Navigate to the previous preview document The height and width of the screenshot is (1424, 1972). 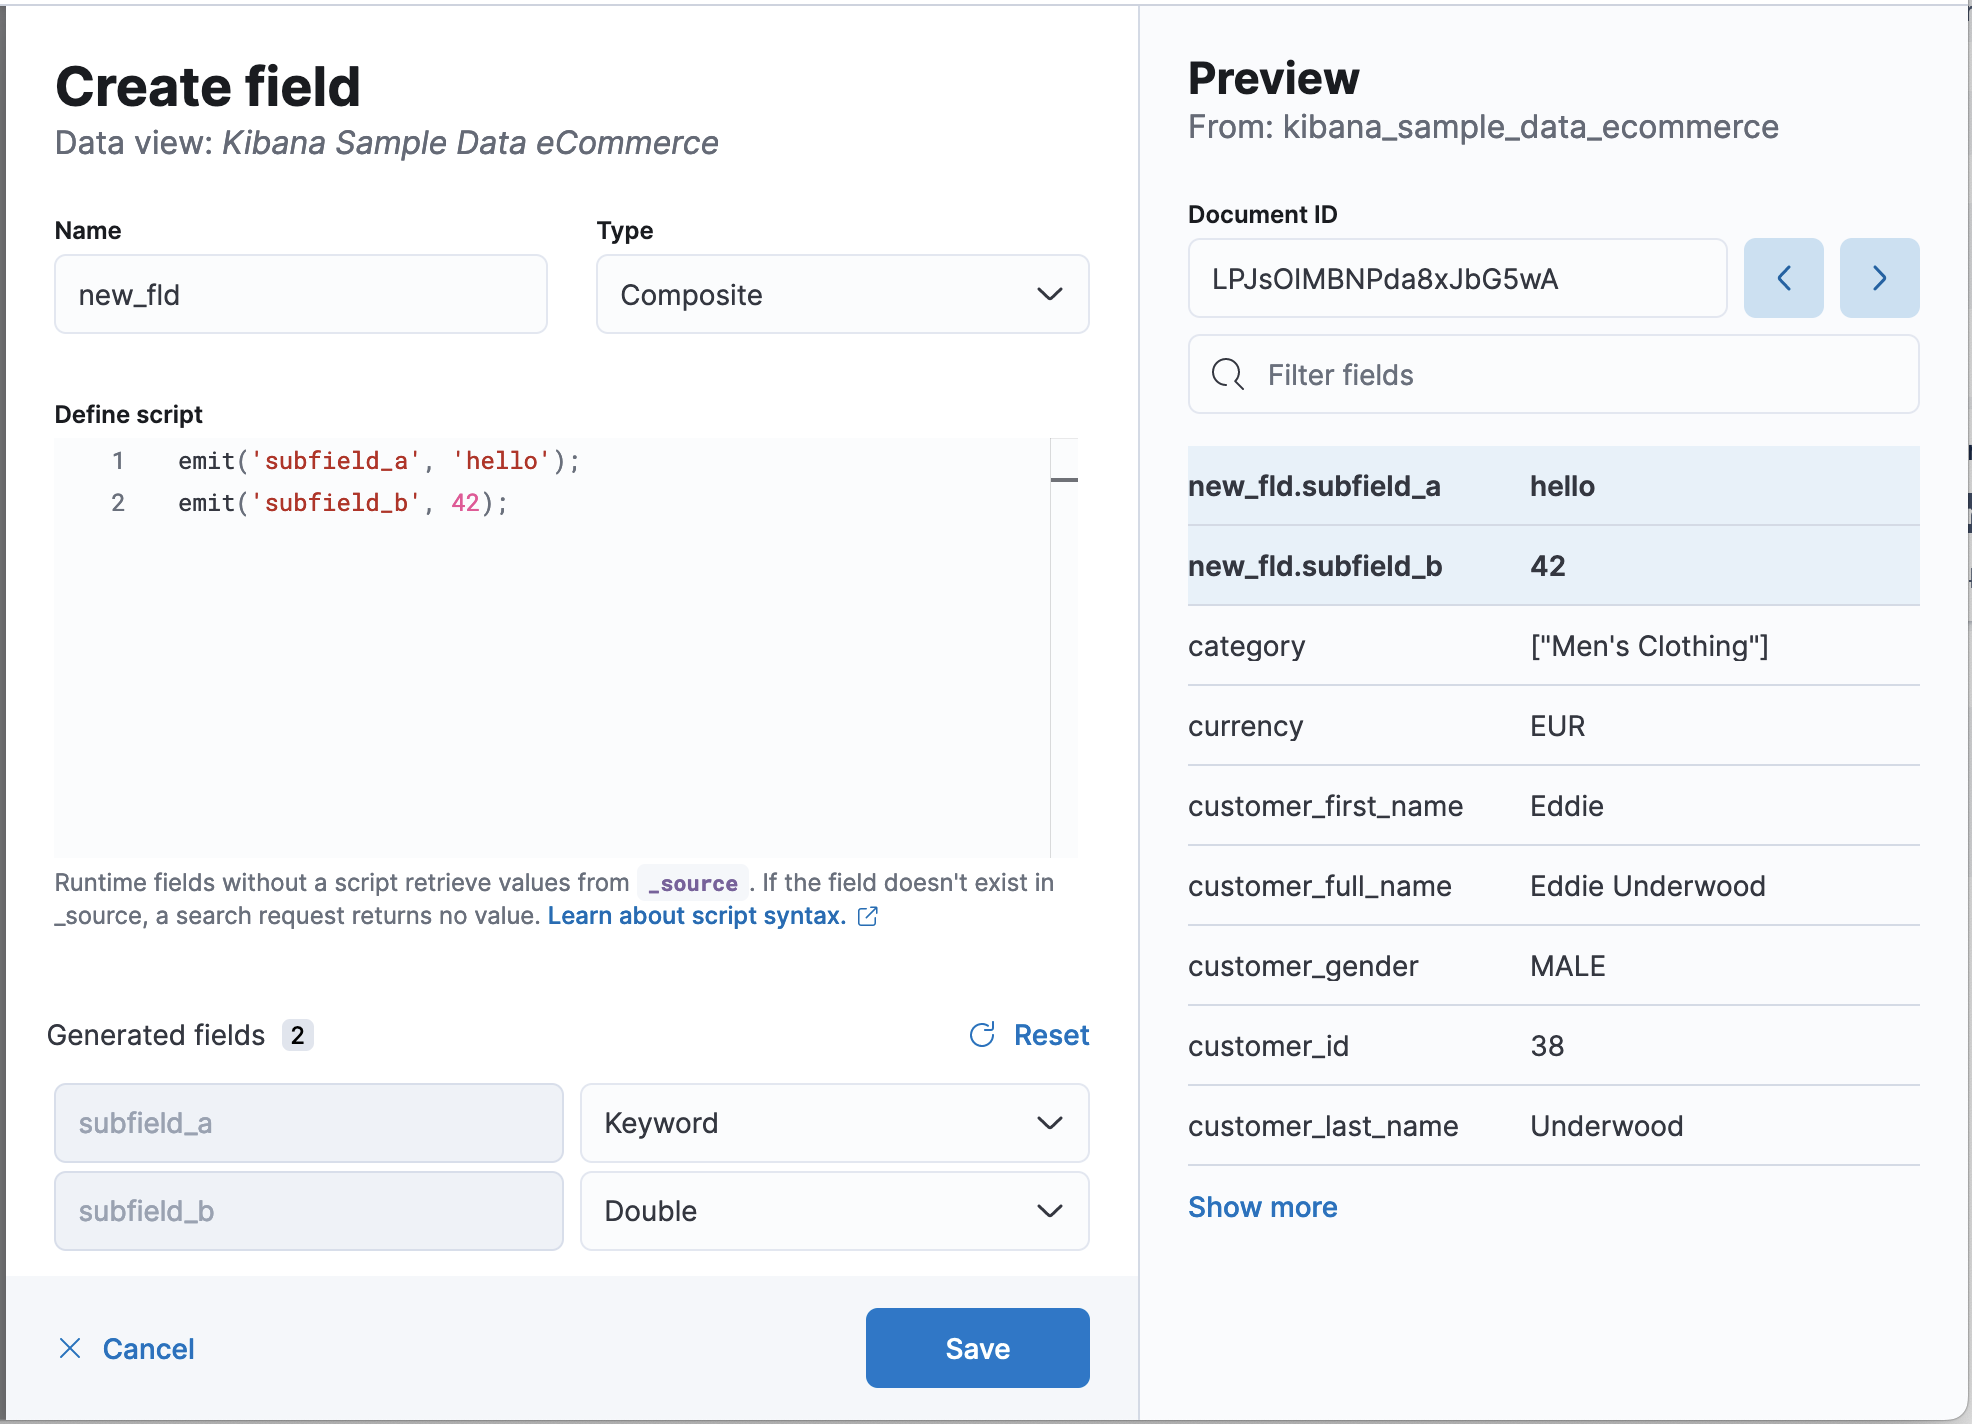point(1784,278)
